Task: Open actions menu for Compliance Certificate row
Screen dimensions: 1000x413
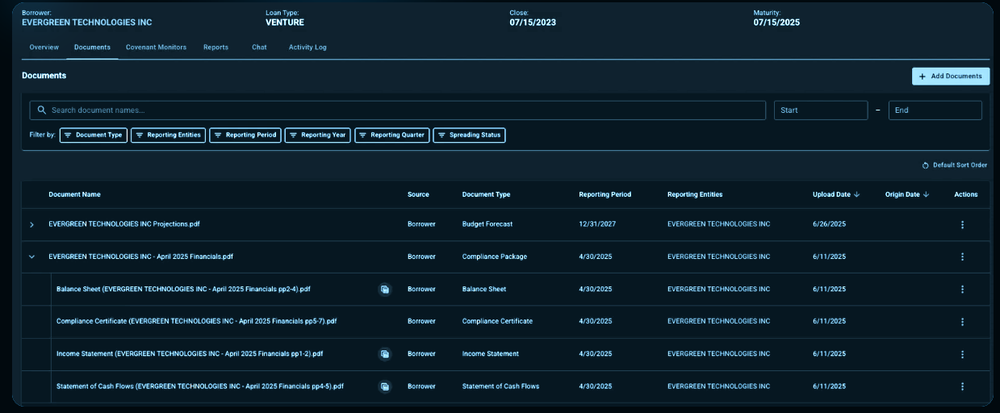Action: tap(962, 322)
